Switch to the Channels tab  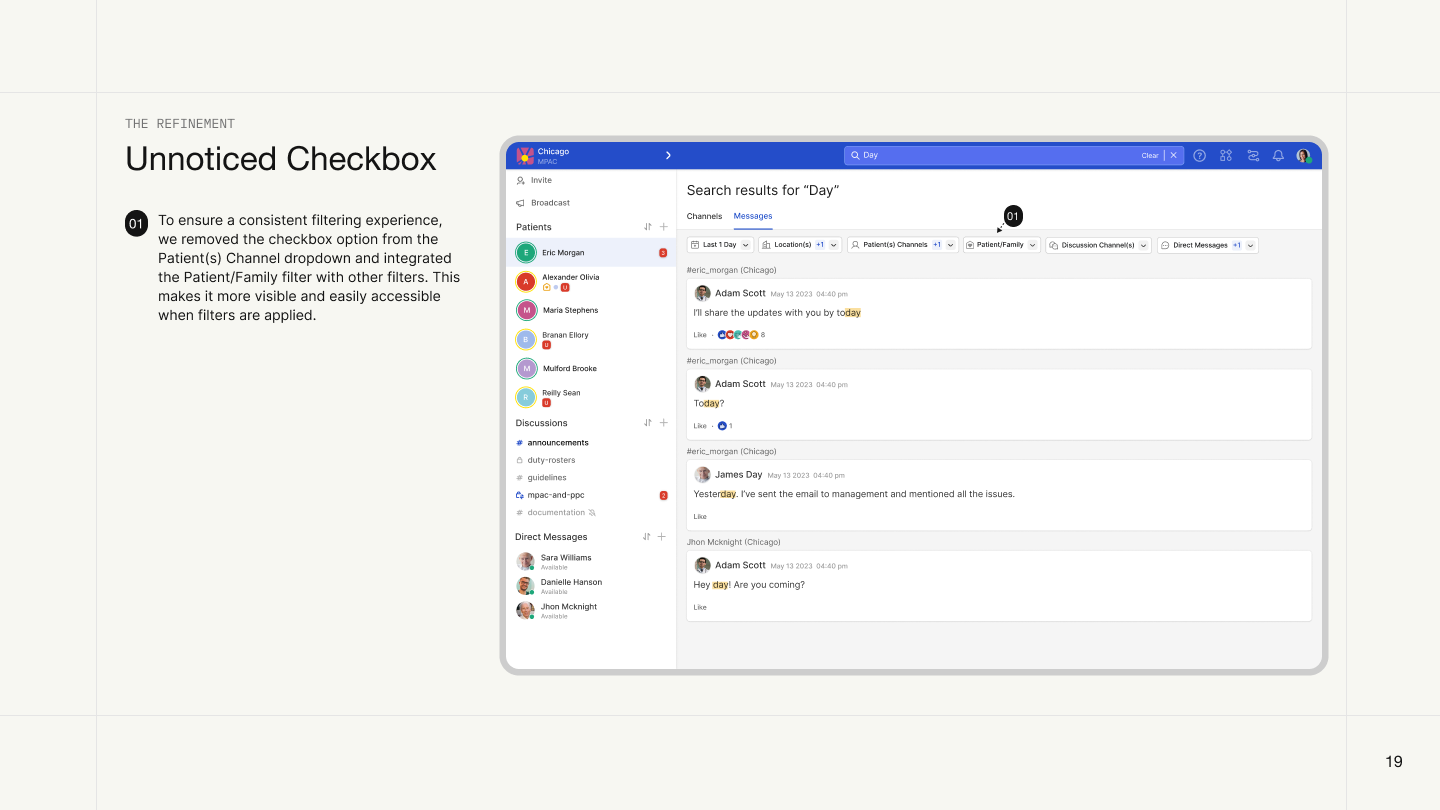point(704,216)
